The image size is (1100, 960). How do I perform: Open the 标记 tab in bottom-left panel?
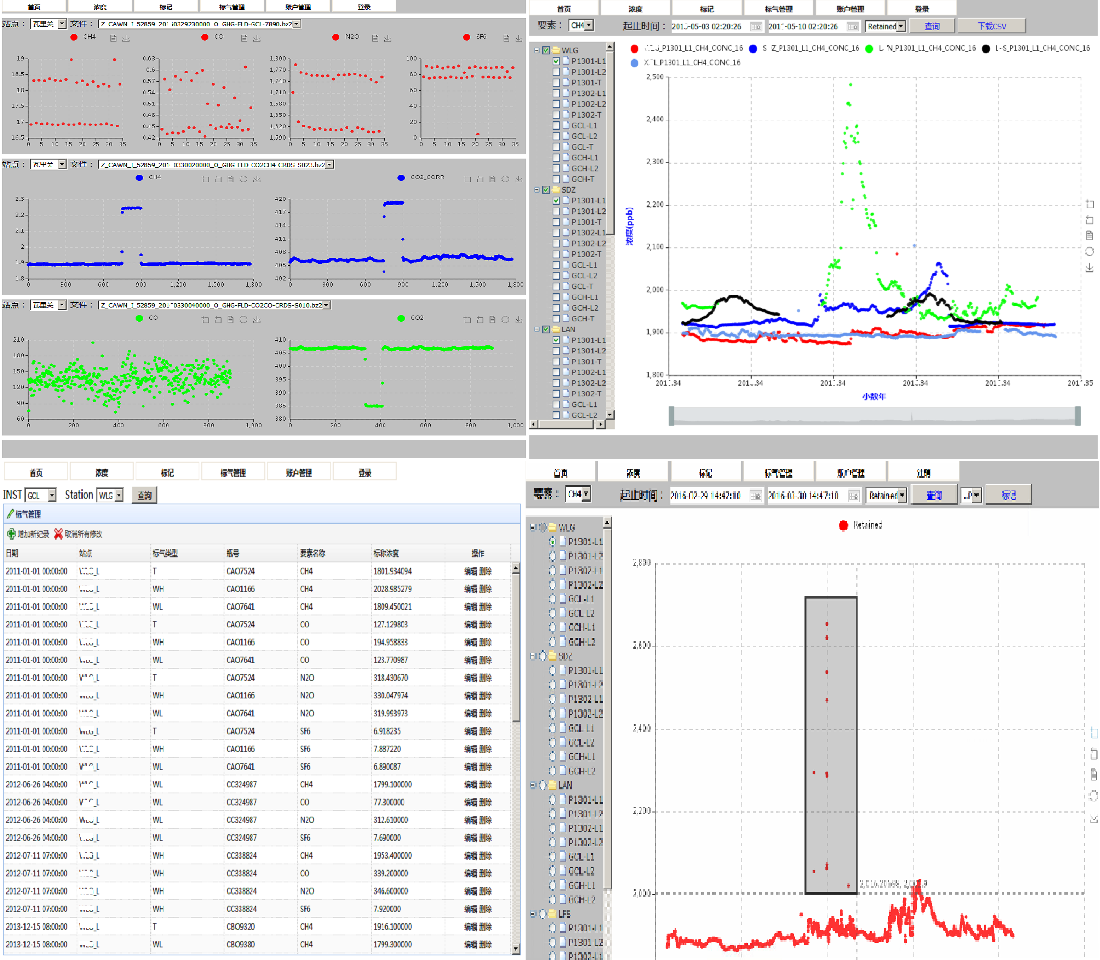click(169, 472)
